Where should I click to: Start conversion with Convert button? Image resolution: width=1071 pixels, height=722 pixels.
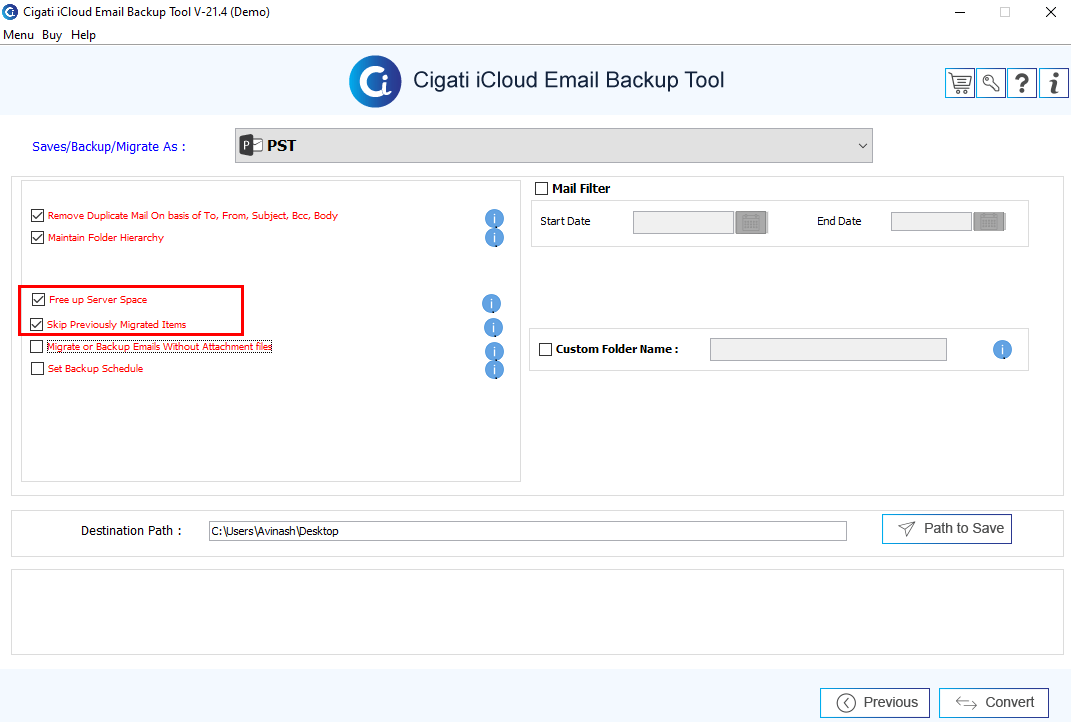pyautogui.click(x=994, y=703)
